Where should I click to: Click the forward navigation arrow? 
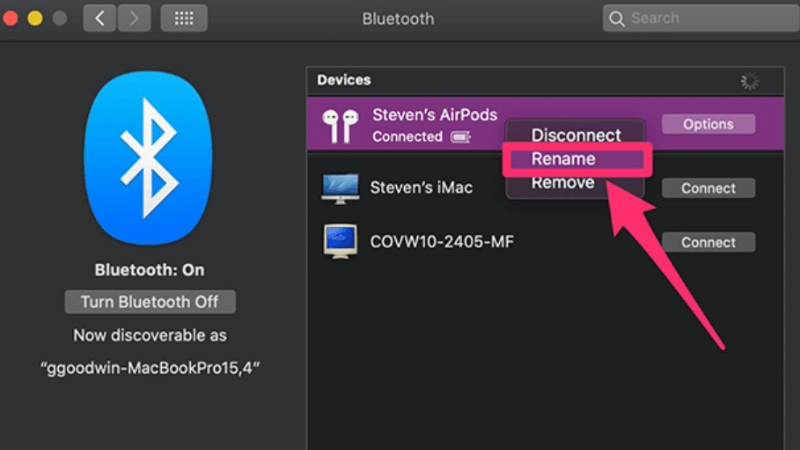(134, 18)
